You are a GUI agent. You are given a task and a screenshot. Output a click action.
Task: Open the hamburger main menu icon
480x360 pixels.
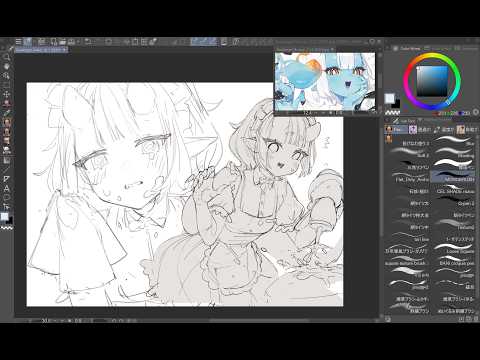tap(19, 42)
